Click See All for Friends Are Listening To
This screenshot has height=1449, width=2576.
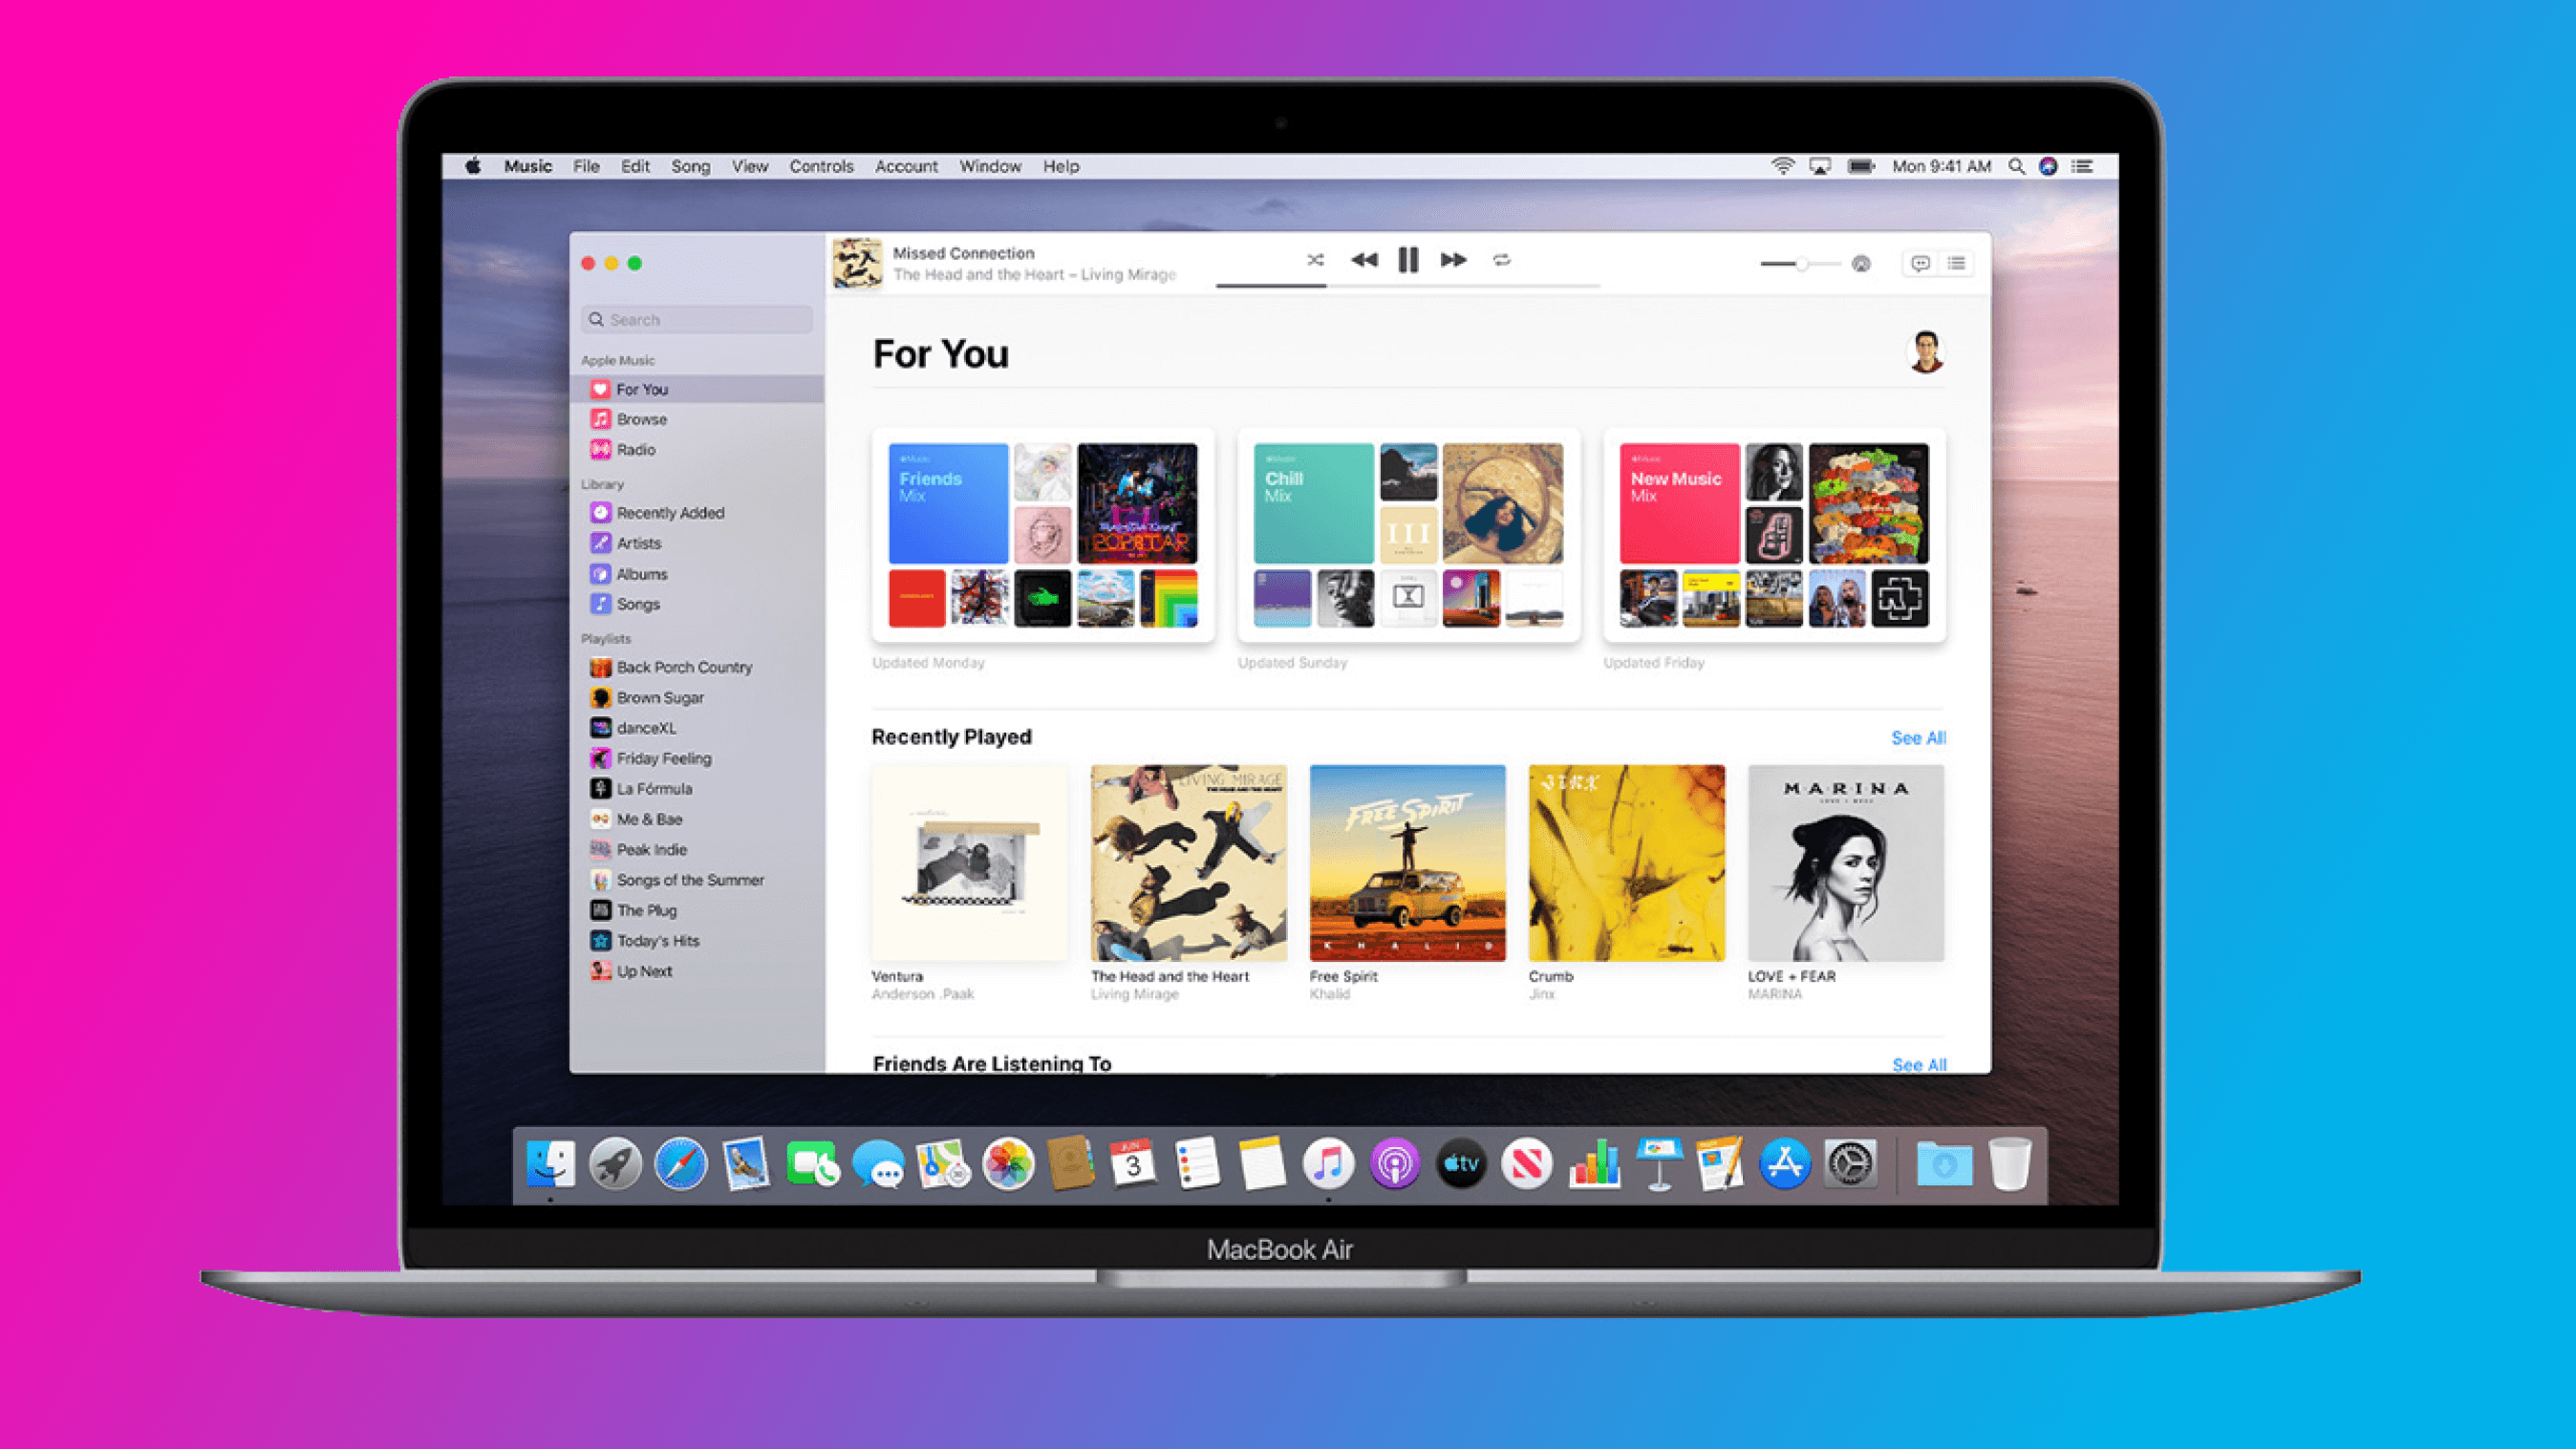1919,1064
